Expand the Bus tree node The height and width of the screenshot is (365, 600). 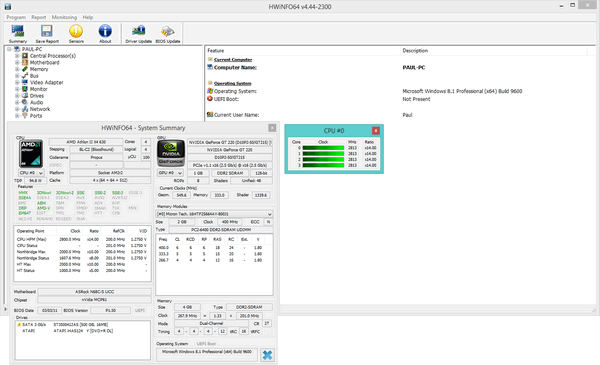[17, 76]
